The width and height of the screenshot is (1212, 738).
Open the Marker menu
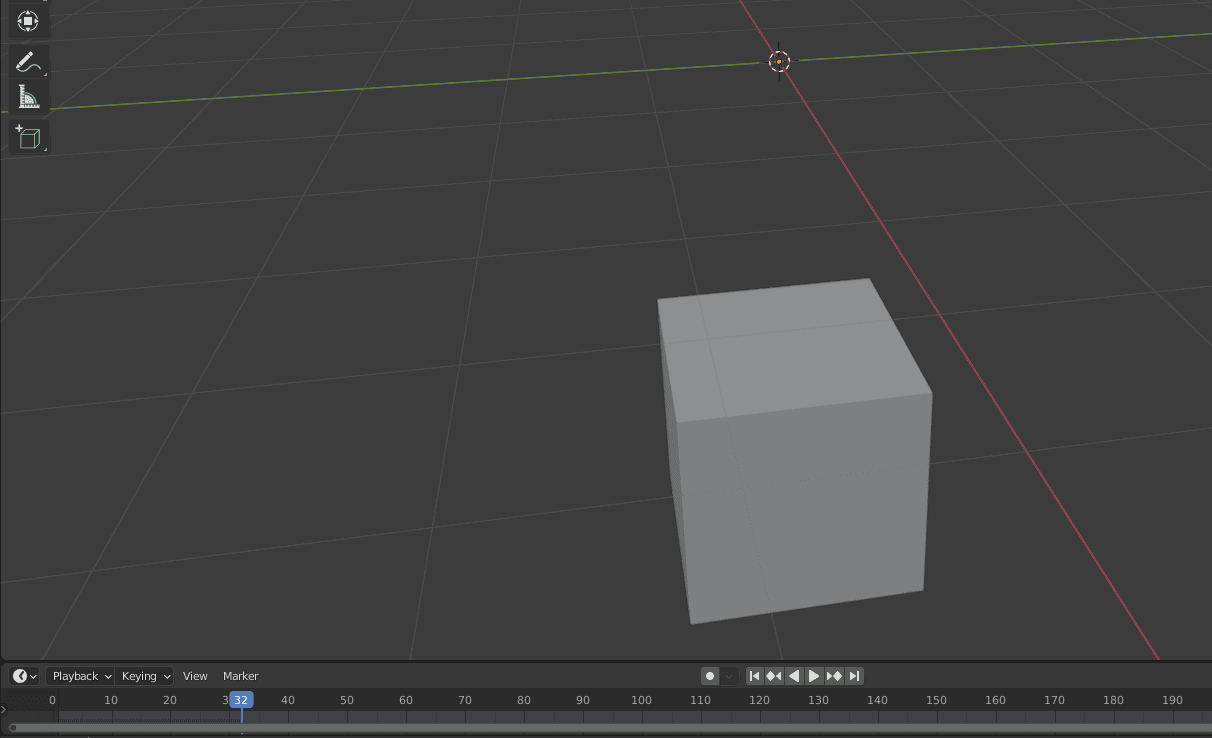pos(240,675)
